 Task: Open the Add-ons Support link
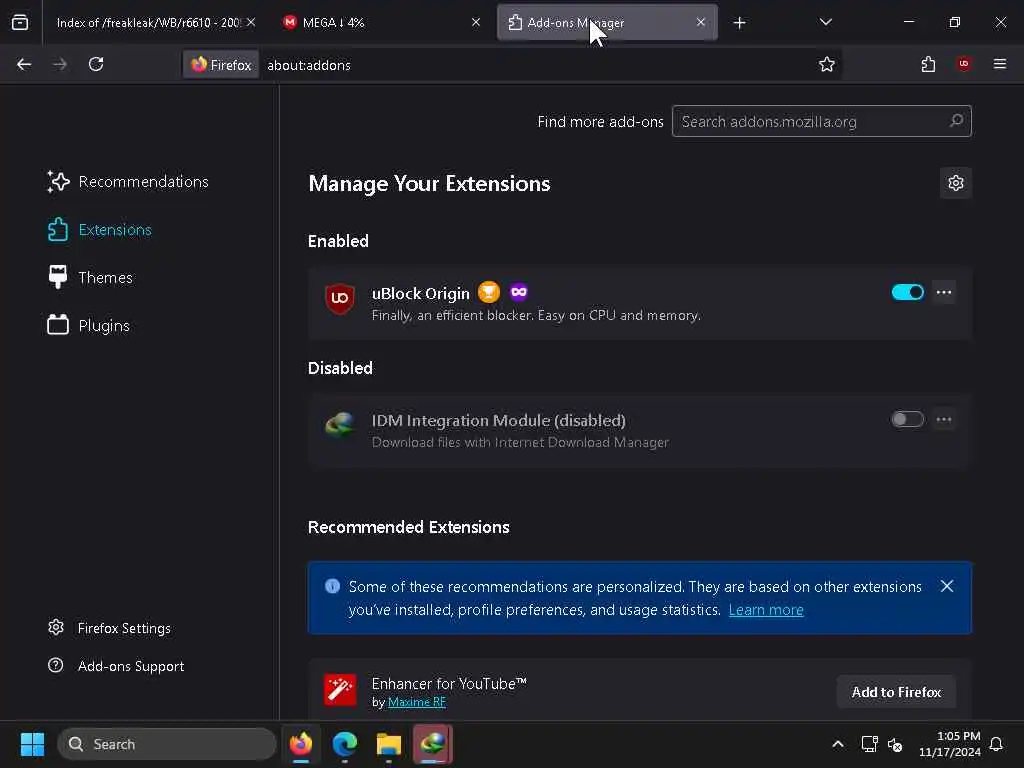point(116,666)
